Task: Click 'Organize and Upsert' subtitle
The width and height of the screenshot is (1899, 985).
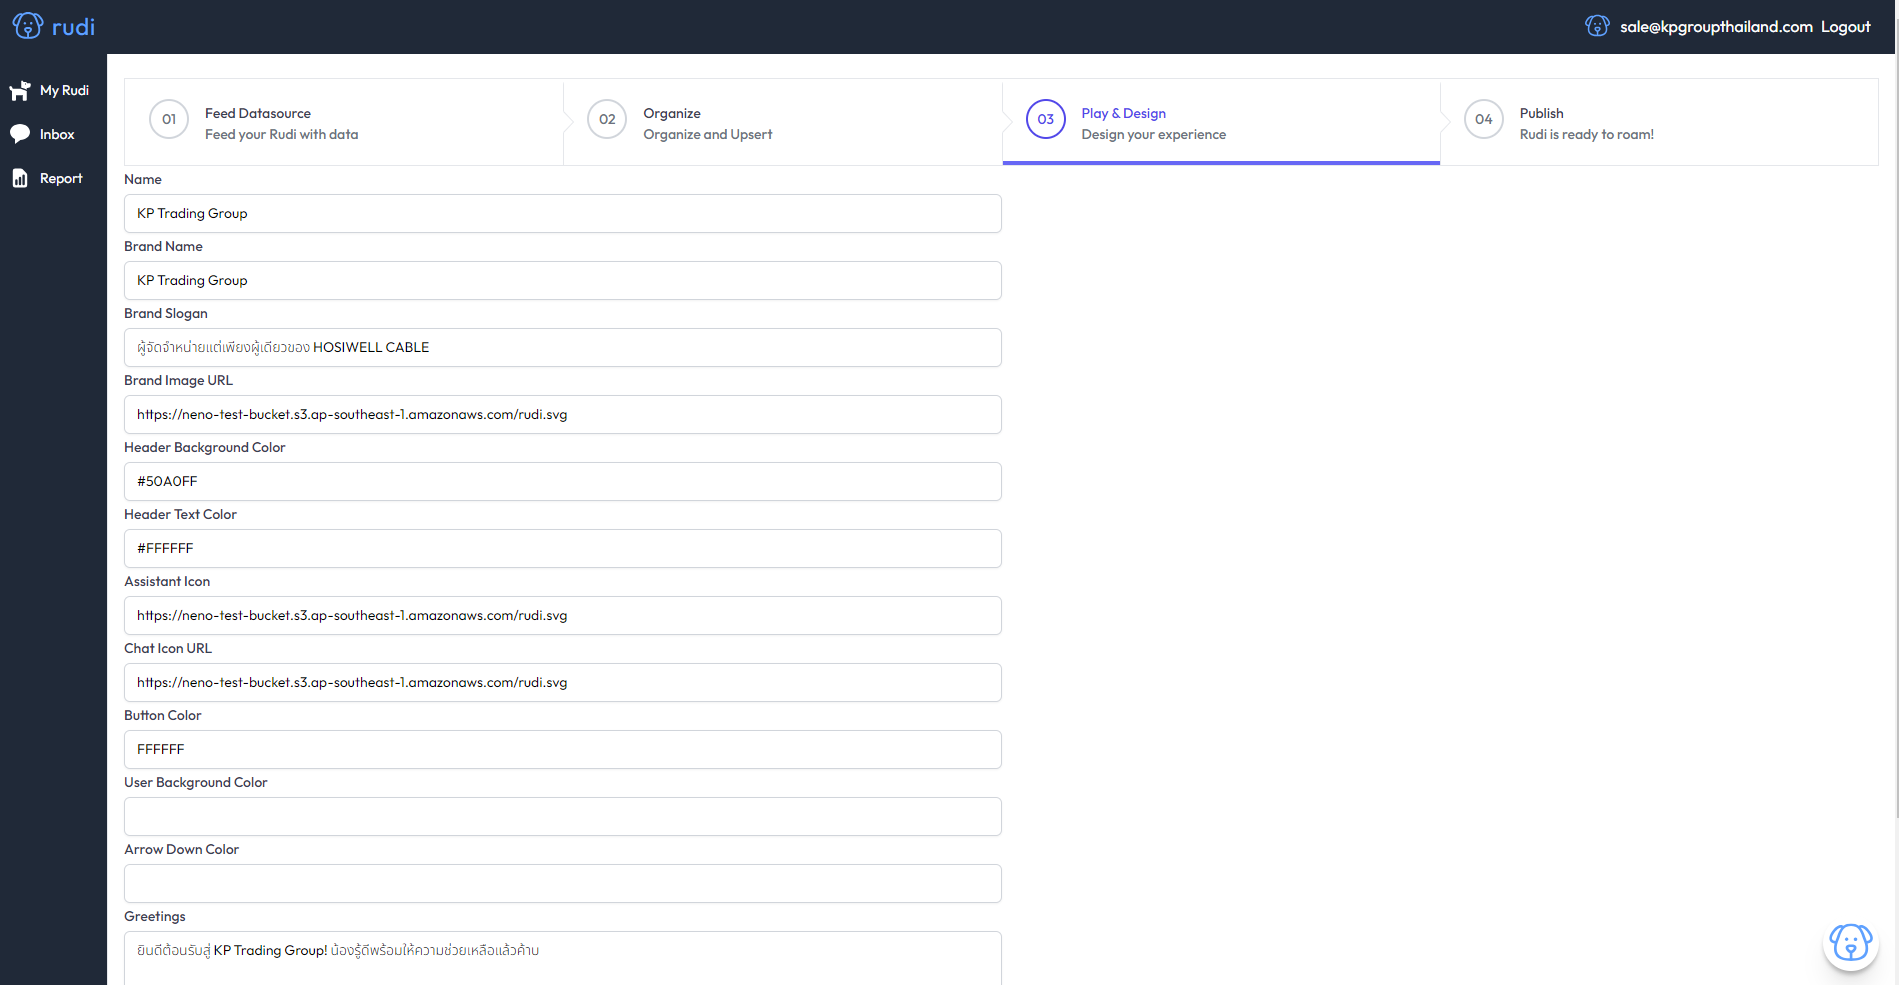Action: point(708,135)
